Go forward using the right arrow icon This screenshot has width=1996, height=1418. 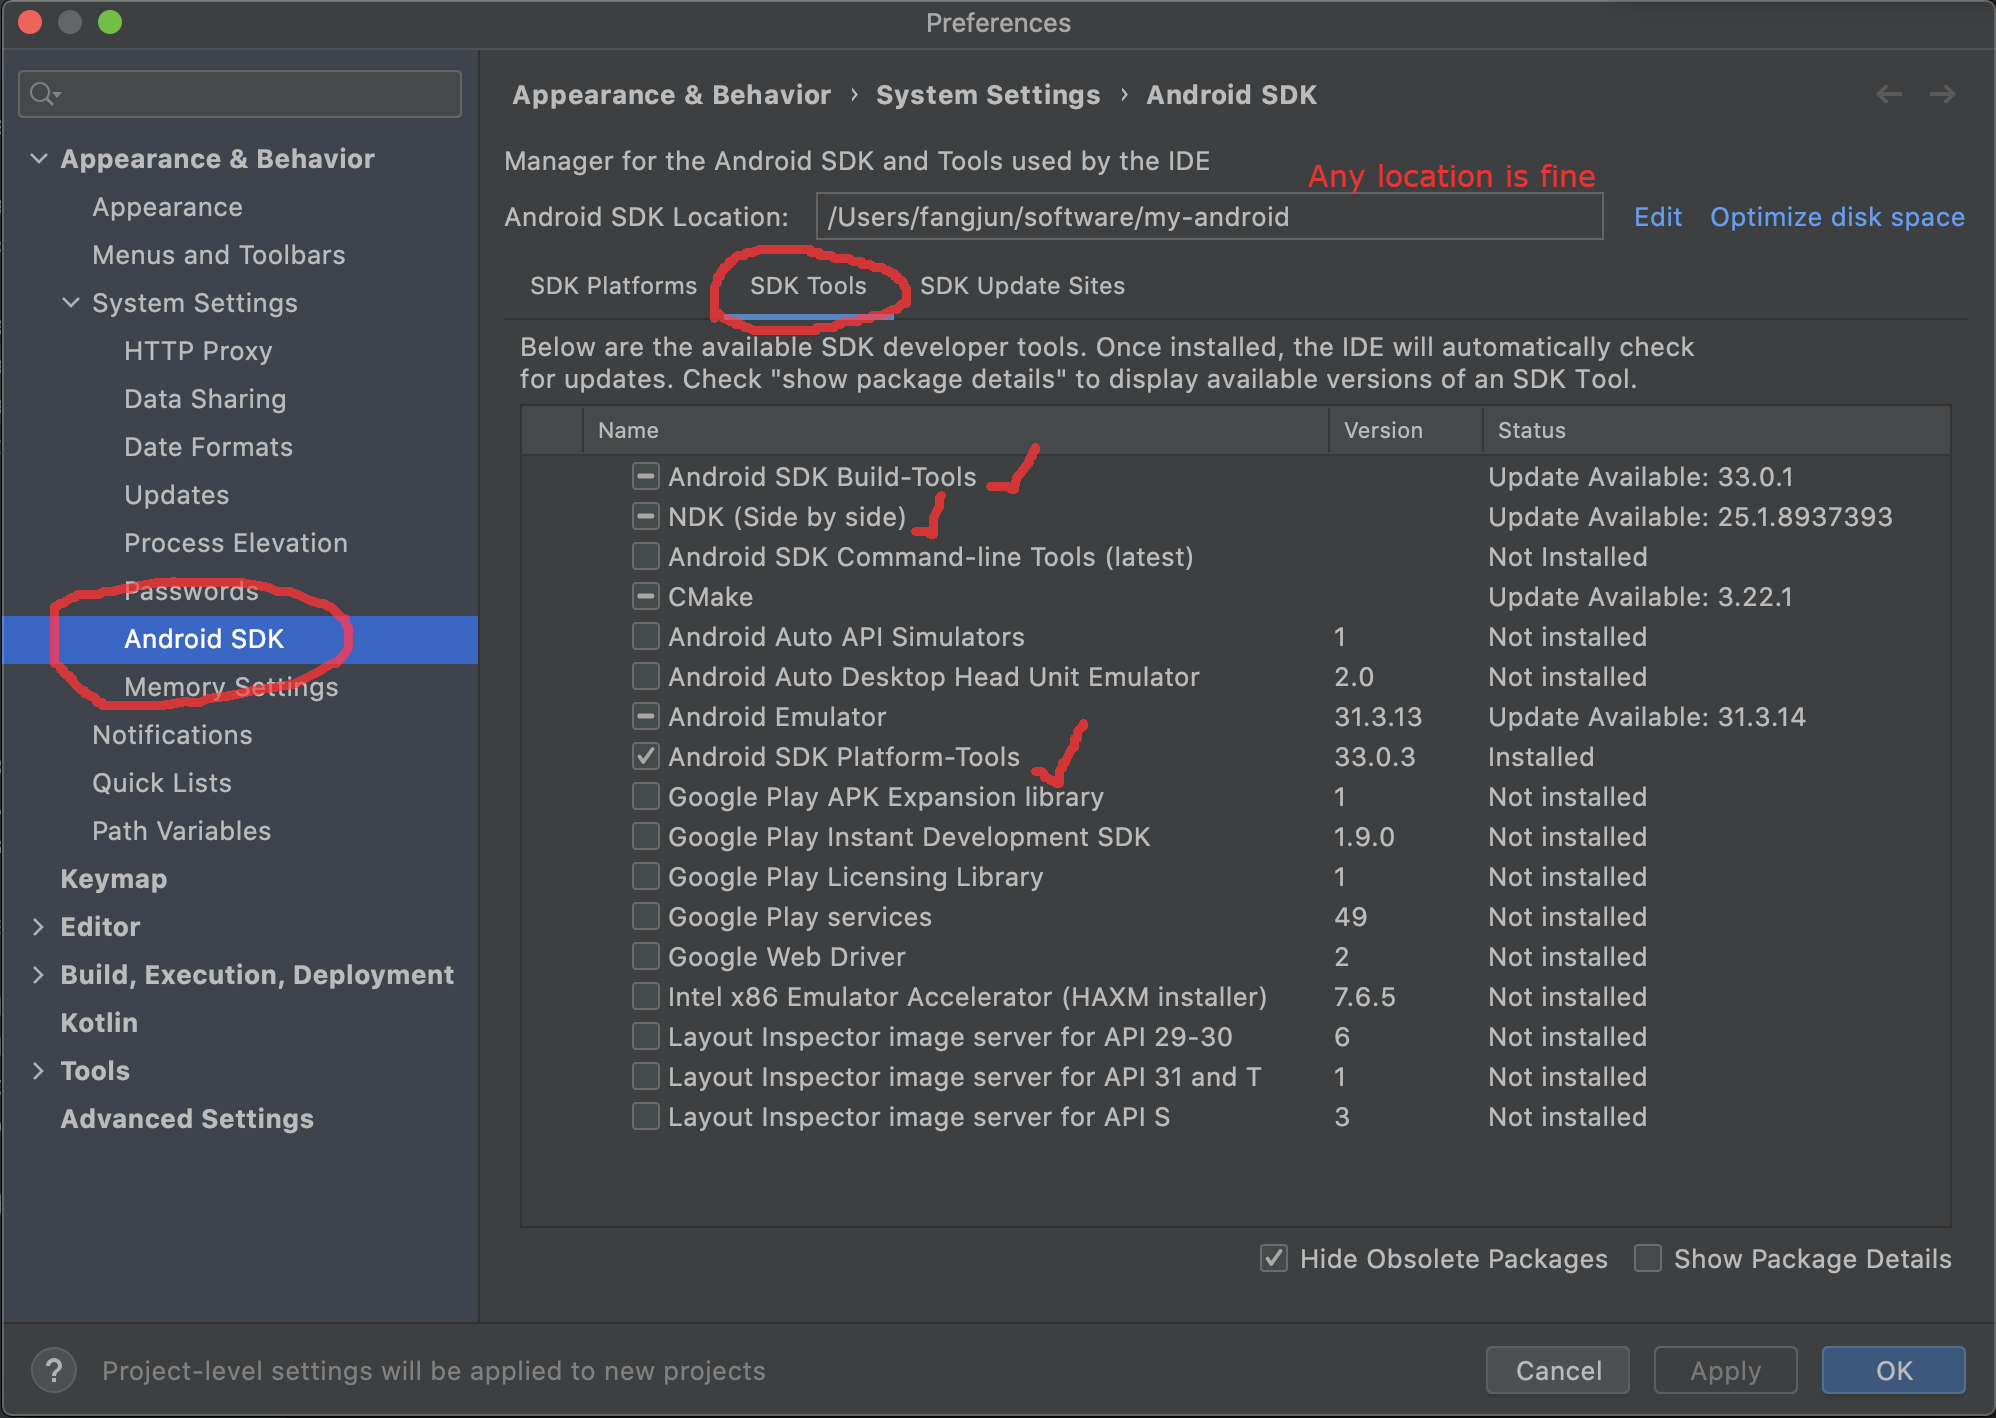(1943, 94)
